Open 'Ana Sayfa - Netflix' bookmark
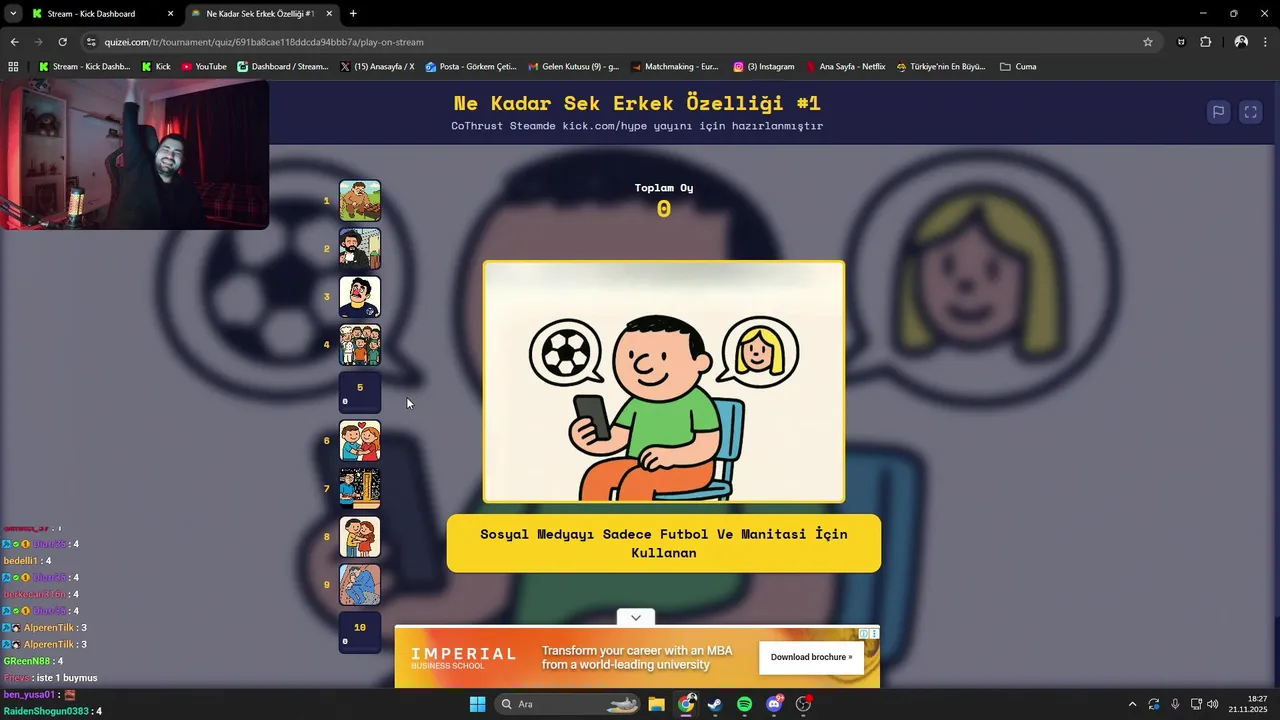The height and width of the screenshot is (720, 1280). click(845, 67)
